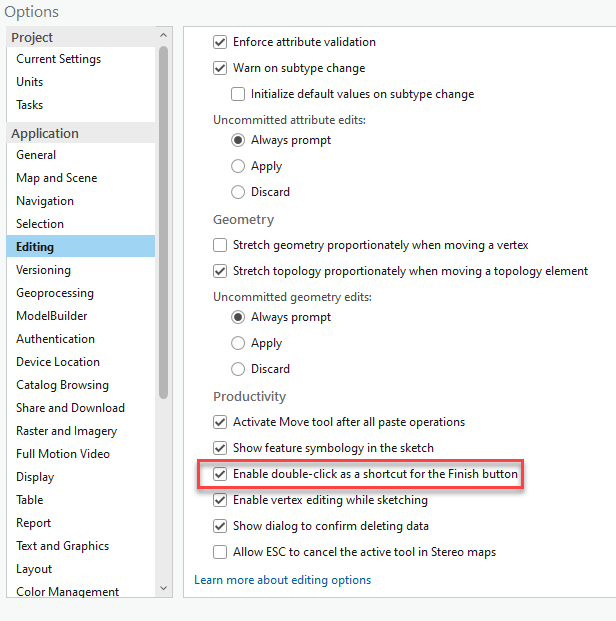Uncheck Enforce attribute validation
Image resolution: width=616 pixels, height=621 pixels.
pos(220,42)
